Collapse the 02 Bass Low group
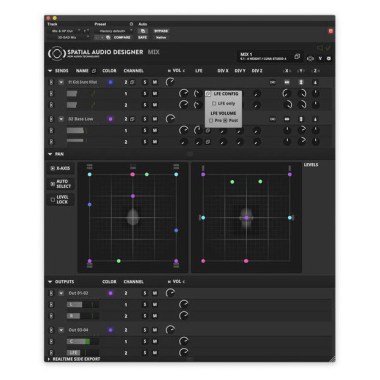 [61, 119]
